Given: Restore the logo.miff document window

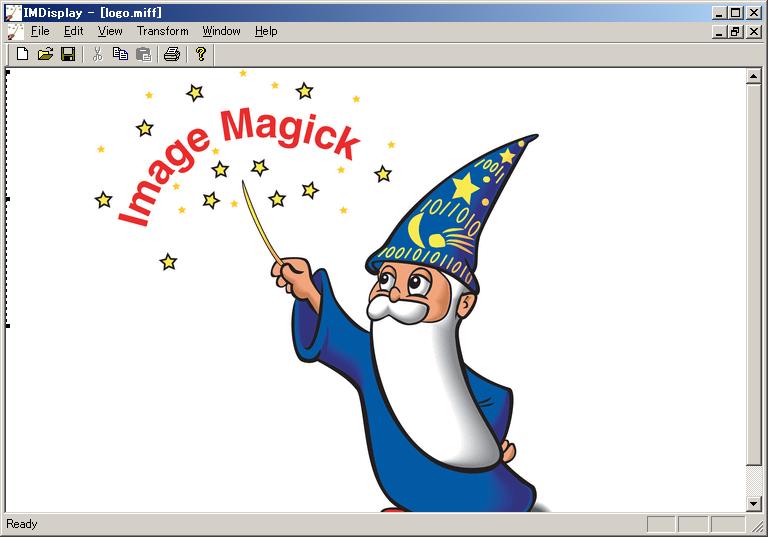Looking at the screenshot, I should (x=734, y=32).
